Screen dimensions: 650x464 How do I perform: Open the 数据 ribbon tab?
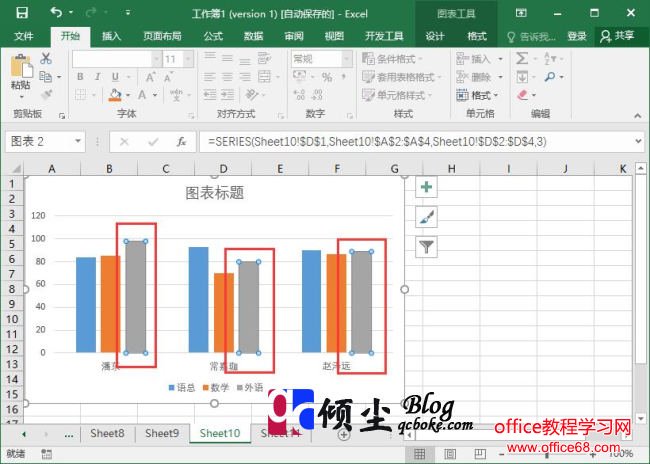(x=253, y=36)
